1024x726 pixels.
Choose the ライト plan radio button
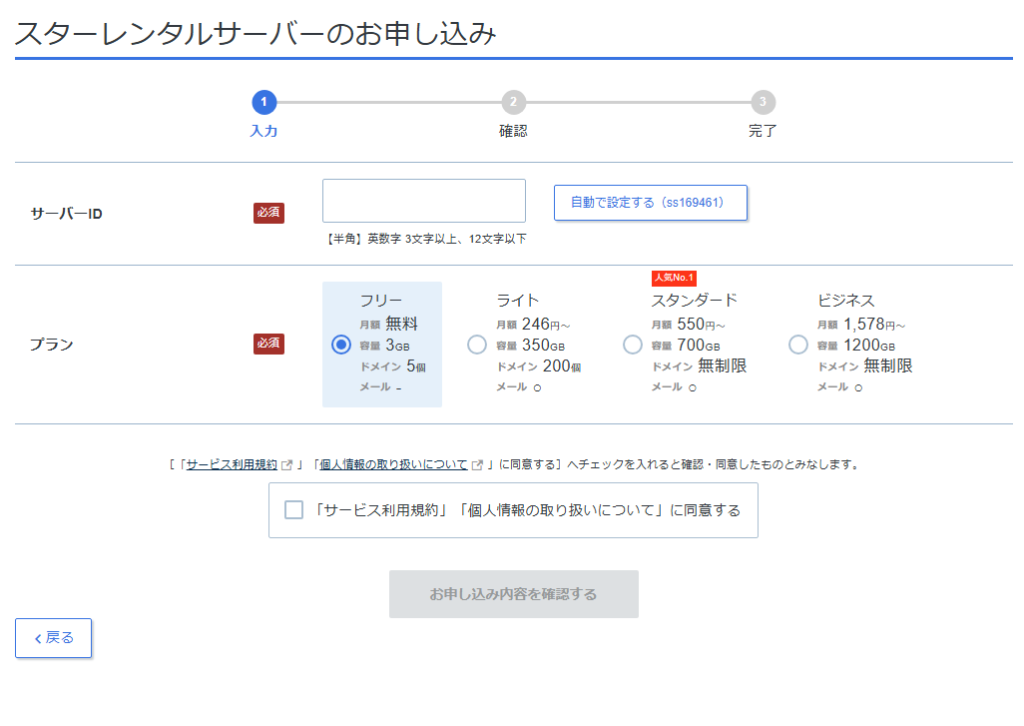point(477,344)
